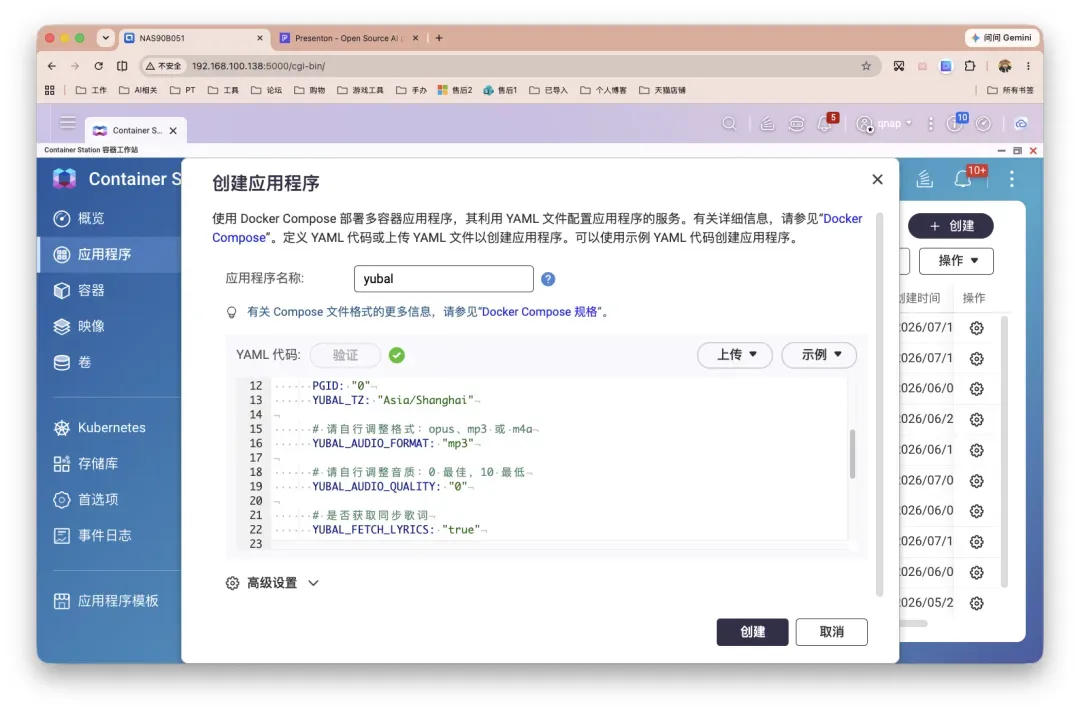This screenshot has height=712, width=1080.
Task: Click the browser address bar
Action: [x=510, y=66]
